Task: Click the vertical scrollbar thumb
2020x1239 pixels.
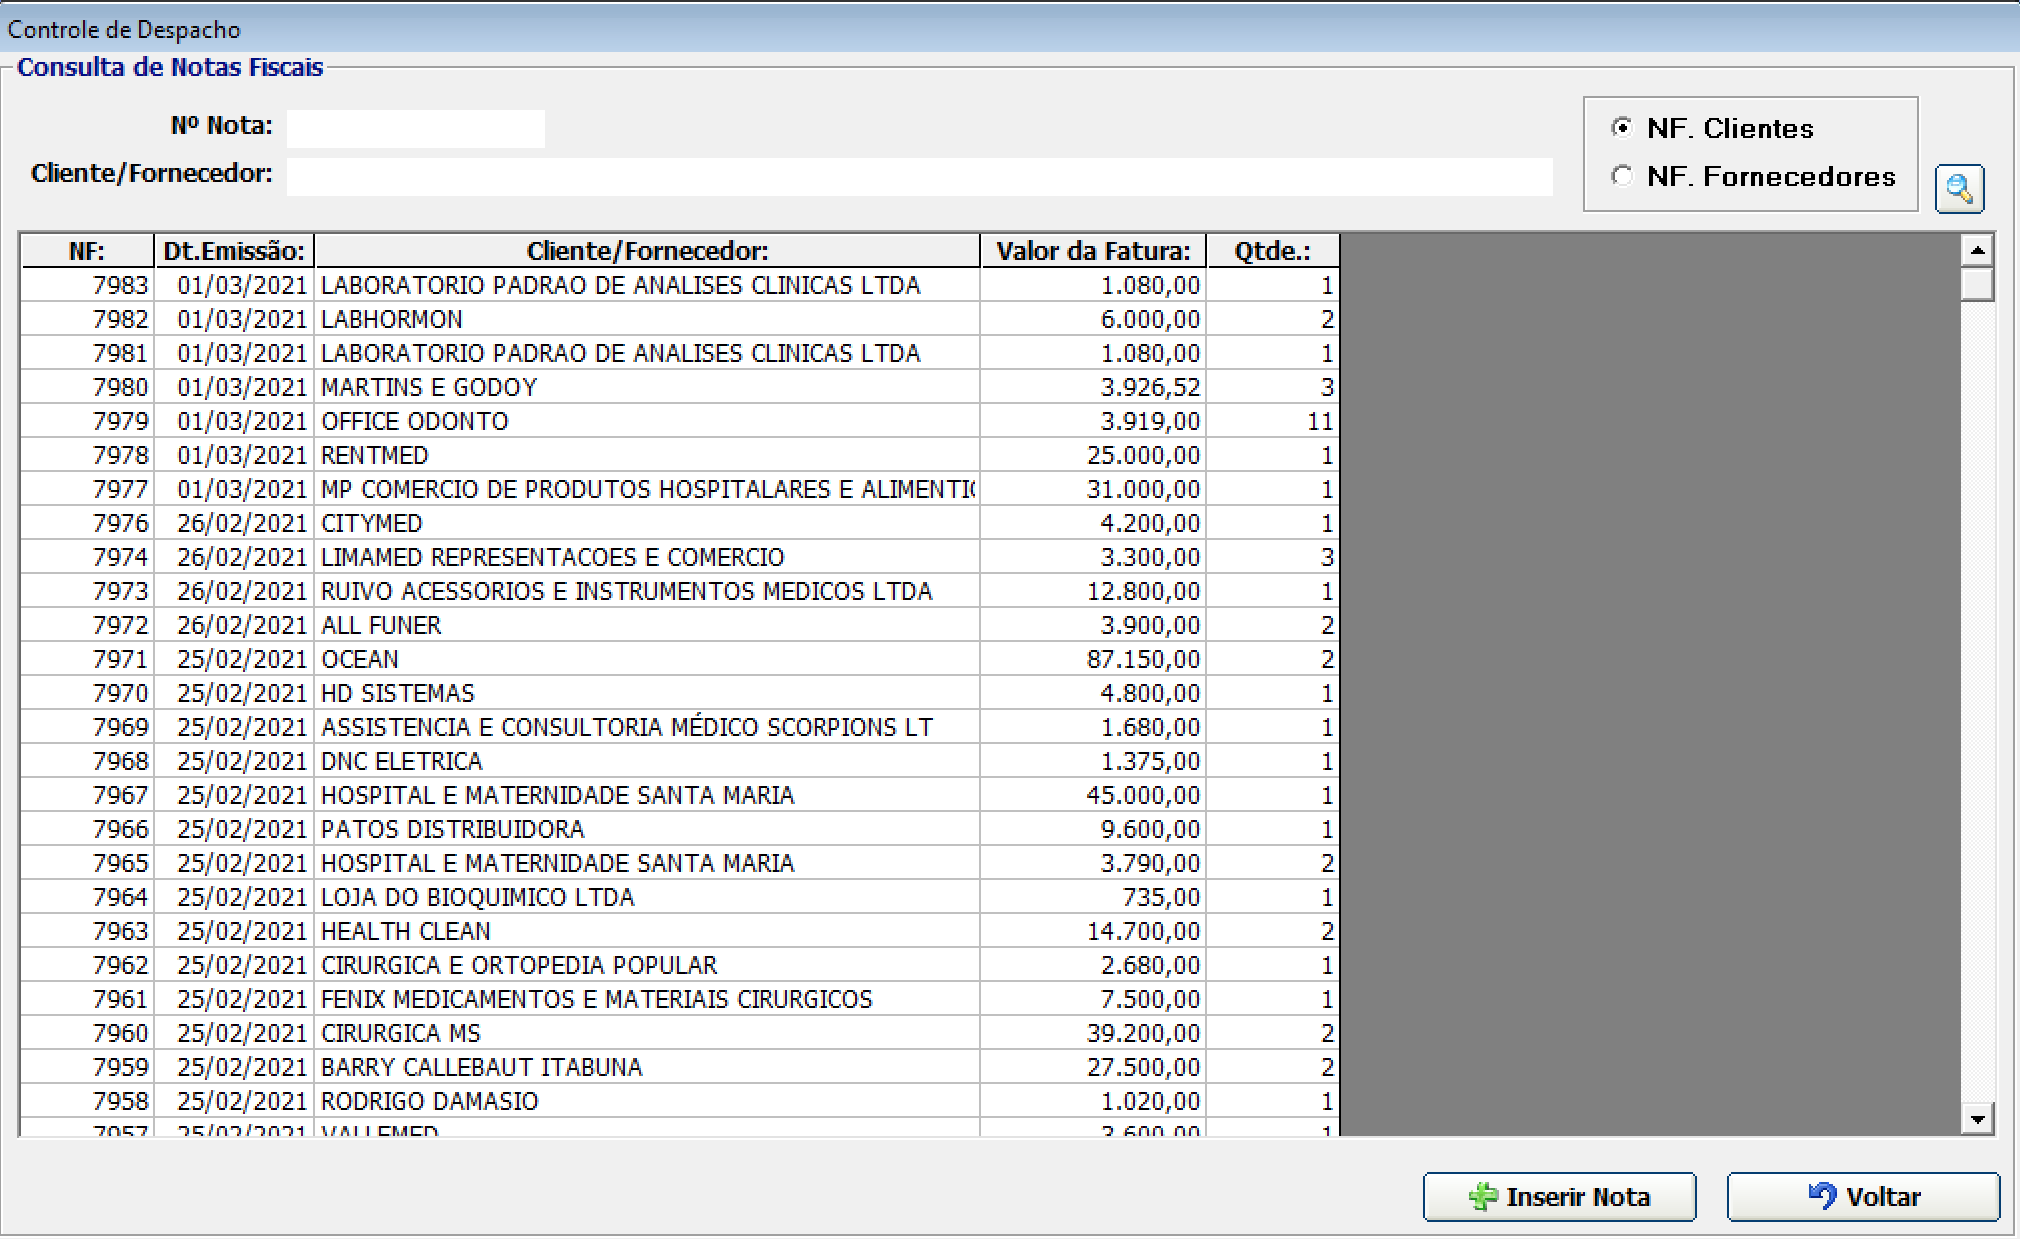Action: 1977,284
